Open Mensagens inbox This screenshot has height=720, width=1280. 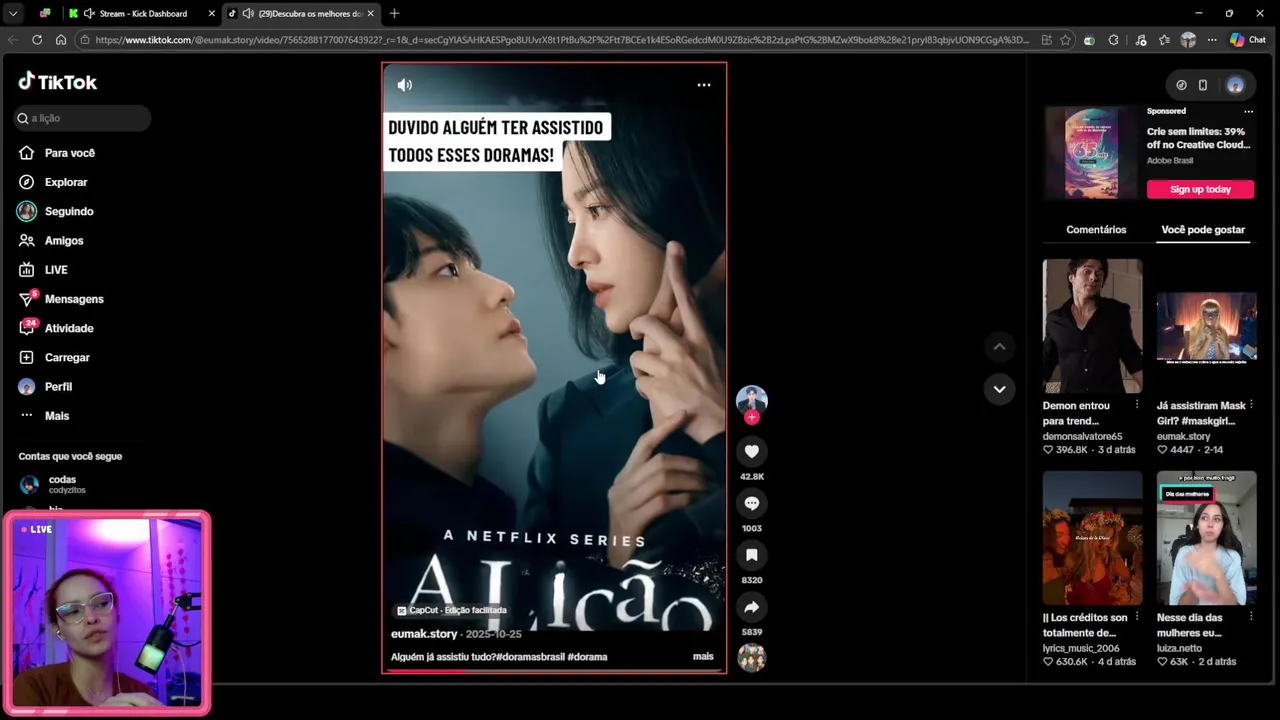click(61, 299)
